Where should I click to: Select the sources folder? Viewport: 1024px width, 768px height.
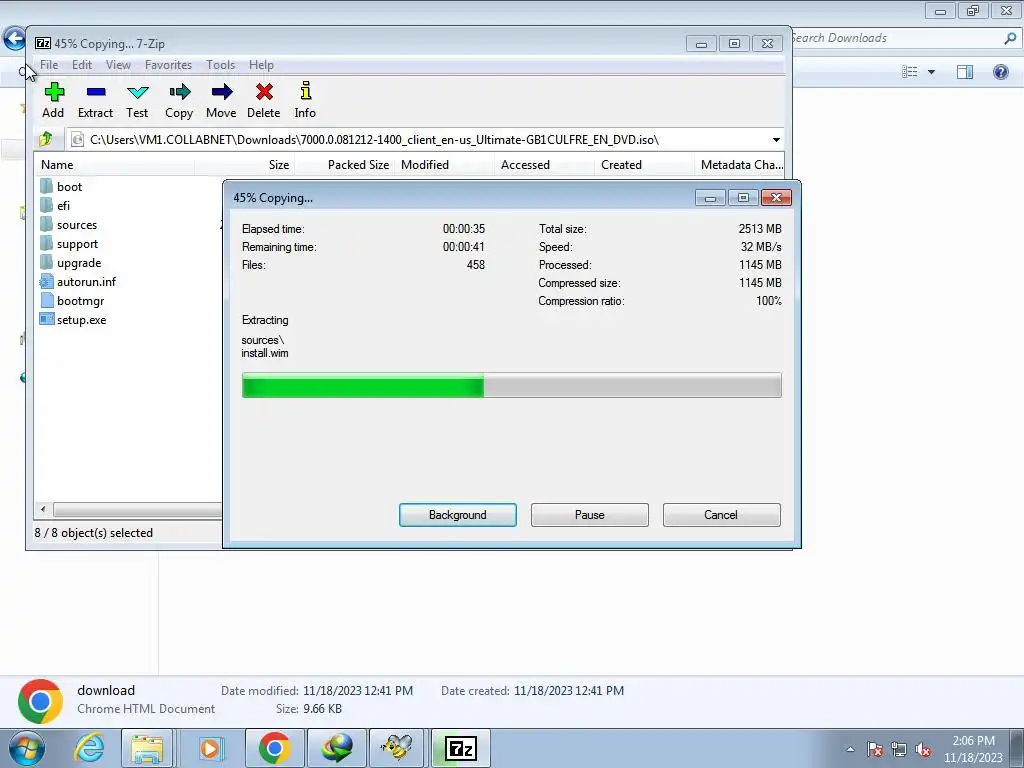[x=68, y=225]
